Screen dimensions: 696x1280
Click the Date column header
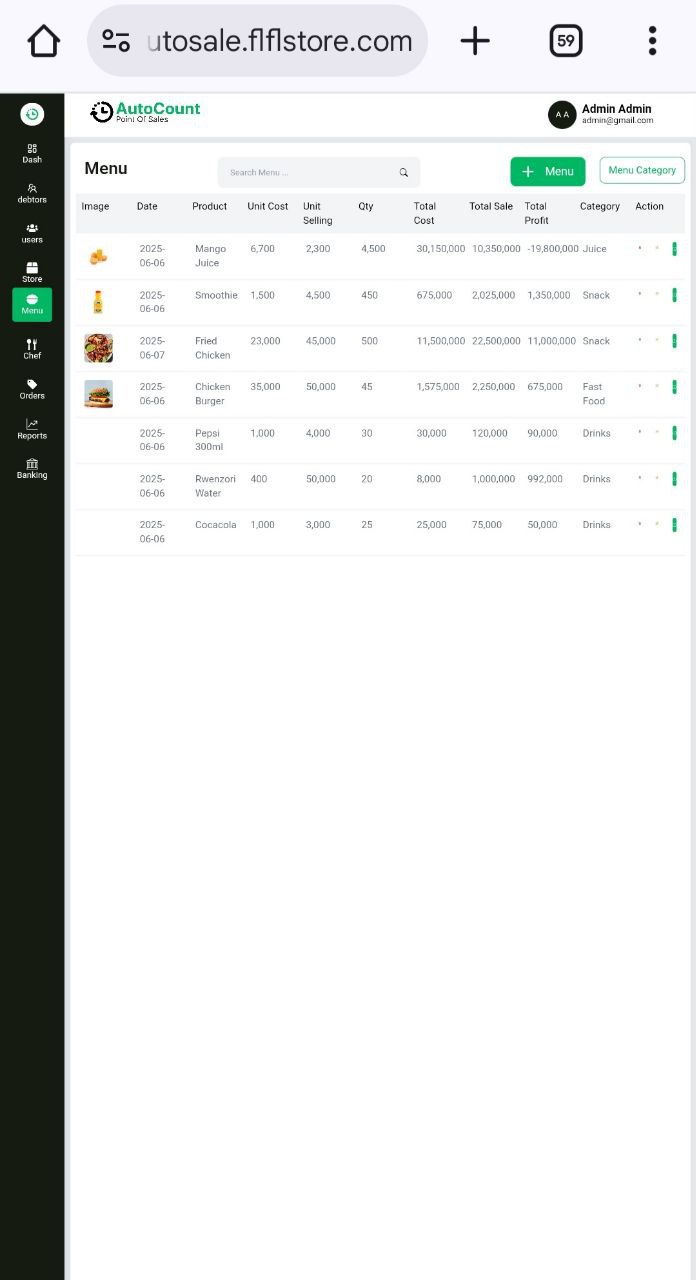click(147, 206)
